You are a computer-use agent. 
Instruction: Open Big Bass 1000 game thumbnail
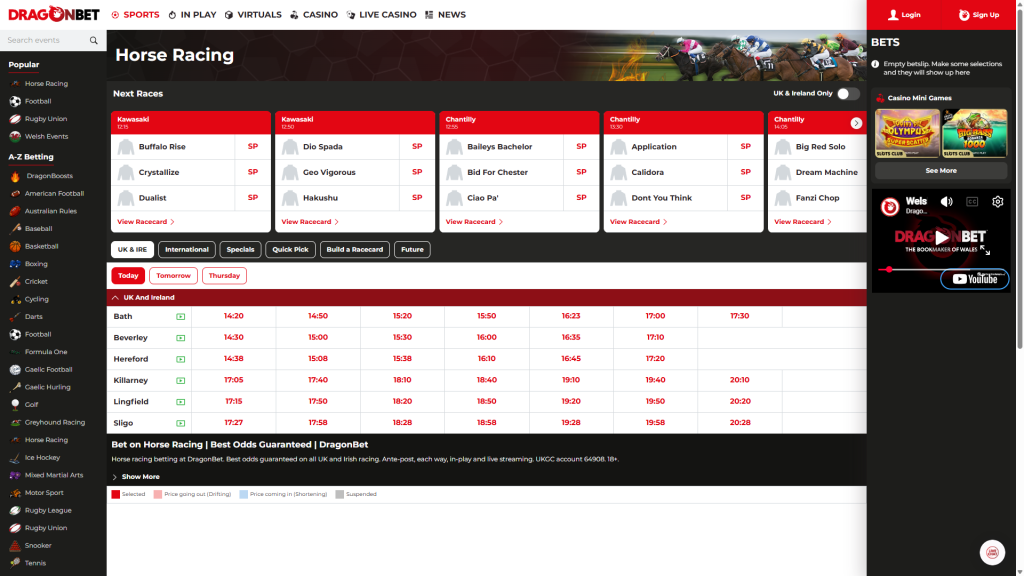[974, 133]
